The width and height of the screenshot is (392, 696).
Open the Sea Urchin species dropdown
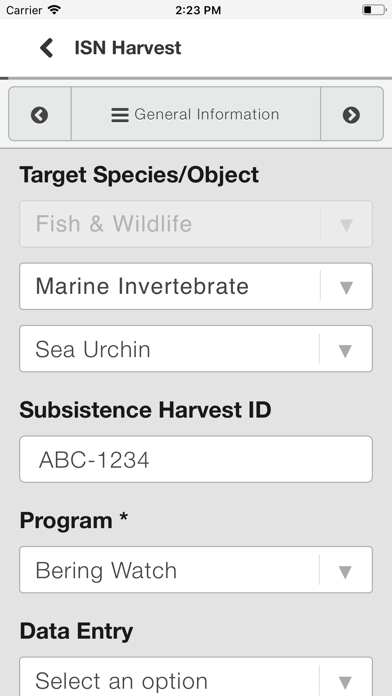196,348
